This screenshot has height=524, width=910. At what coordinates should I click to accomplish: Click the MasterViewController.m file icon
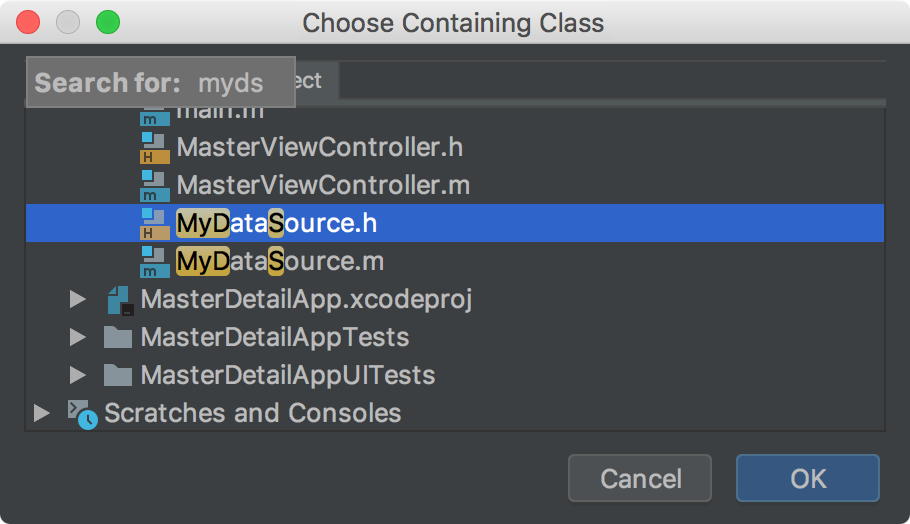tap(154, 186)
